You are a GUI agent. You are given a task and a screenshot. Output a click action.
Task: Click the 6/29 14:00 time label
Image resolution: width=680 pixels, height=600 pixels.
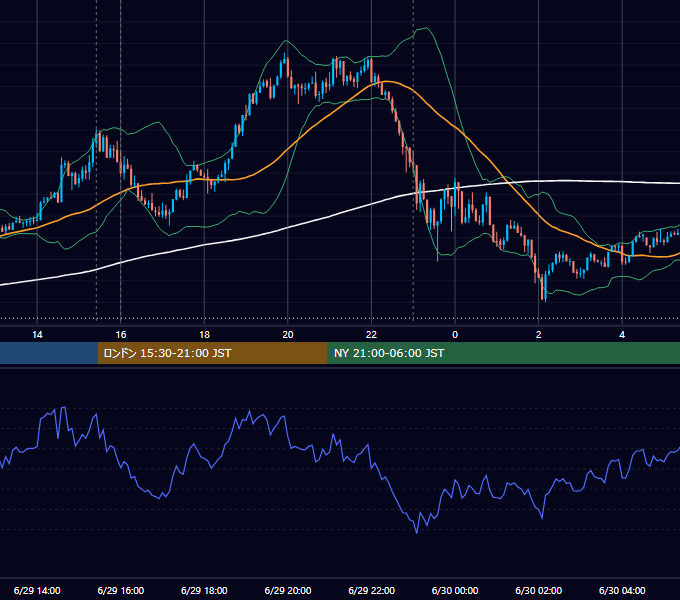[x=37, y=590]
